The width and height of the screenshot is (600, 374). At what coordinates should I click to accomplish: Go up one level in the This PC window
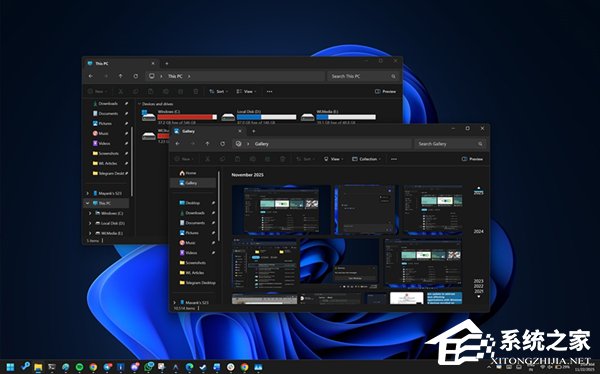pyautogui.click(x=121, y=76)
